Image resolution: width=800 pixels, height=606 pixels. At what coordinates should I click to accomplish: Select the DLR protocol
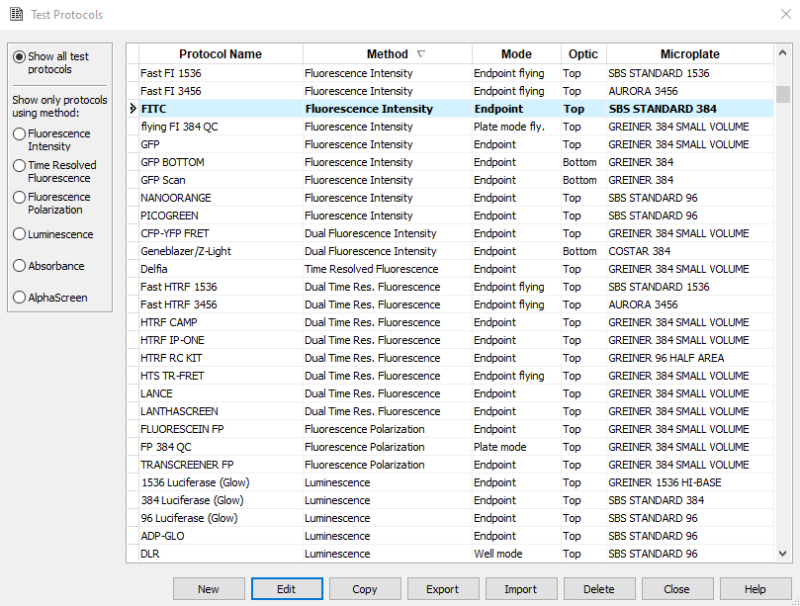[x=150, y=554]
